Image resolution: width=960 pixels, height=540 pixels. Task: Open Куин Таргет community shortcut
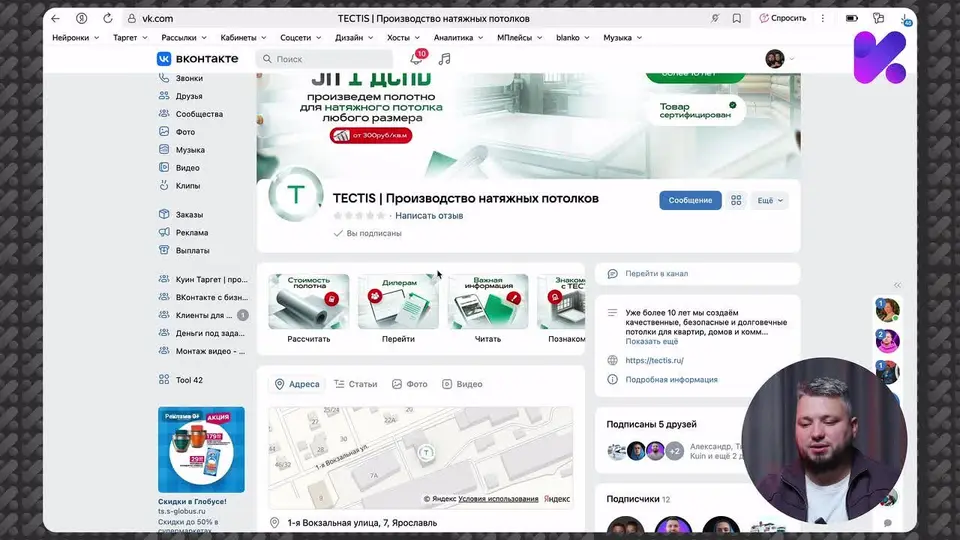203,279
